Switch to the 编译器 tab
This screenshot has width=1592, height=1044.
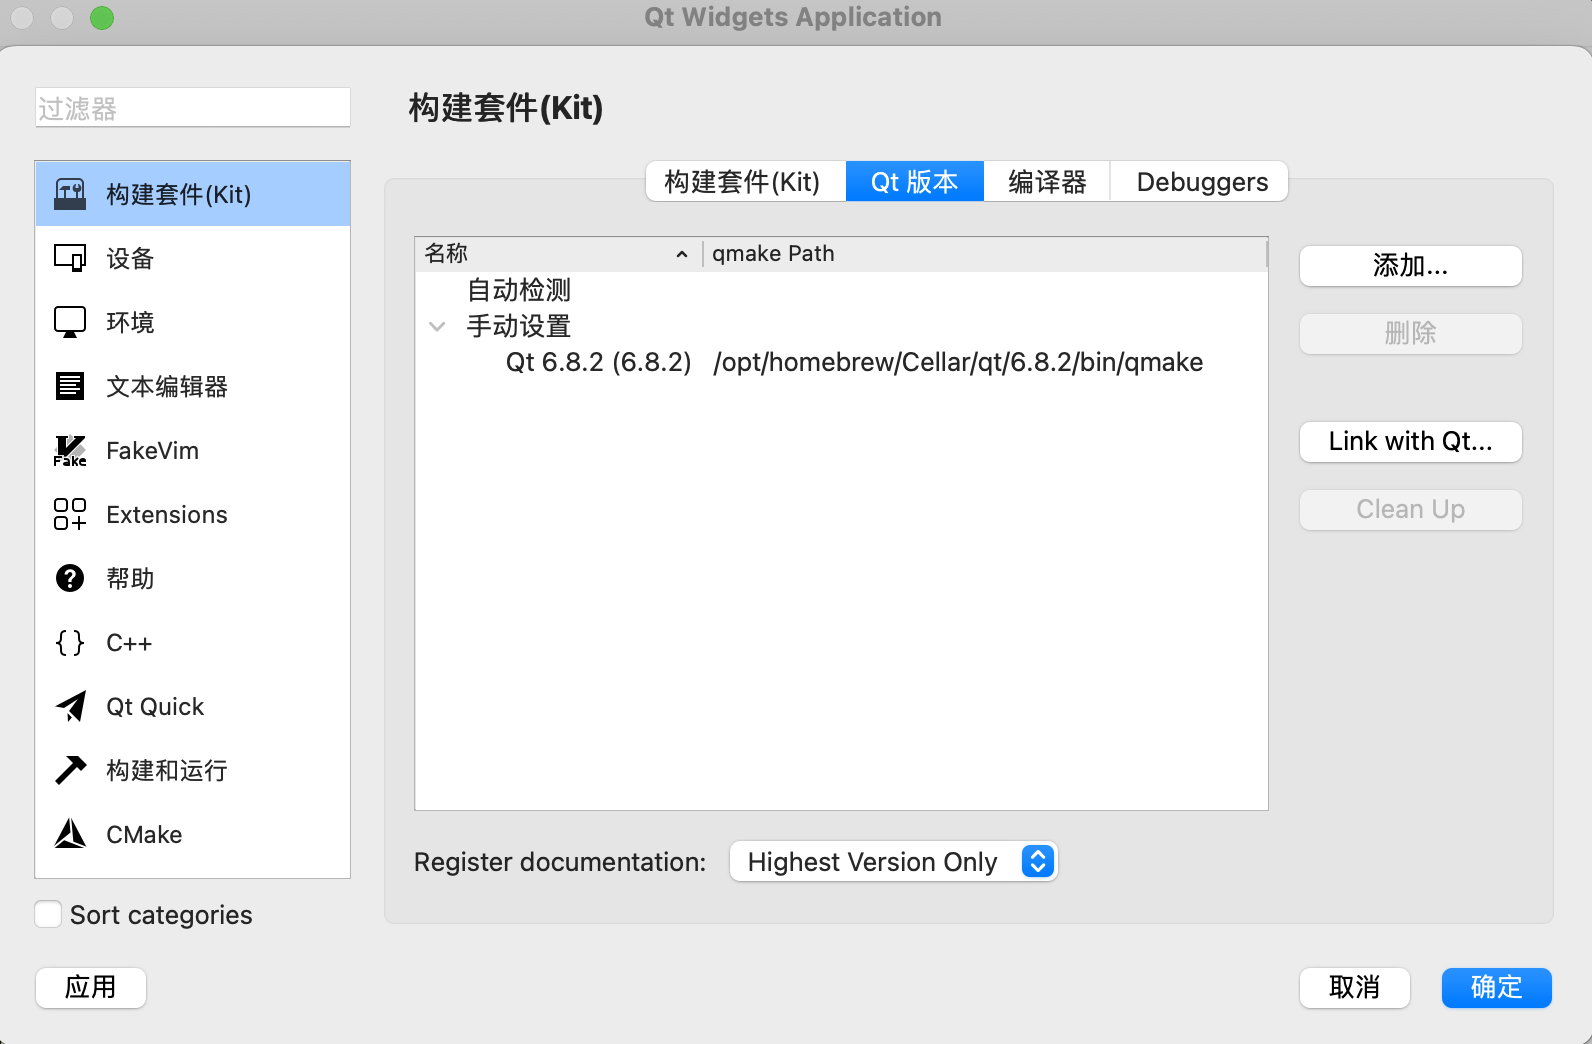(x=1046, y=182)
